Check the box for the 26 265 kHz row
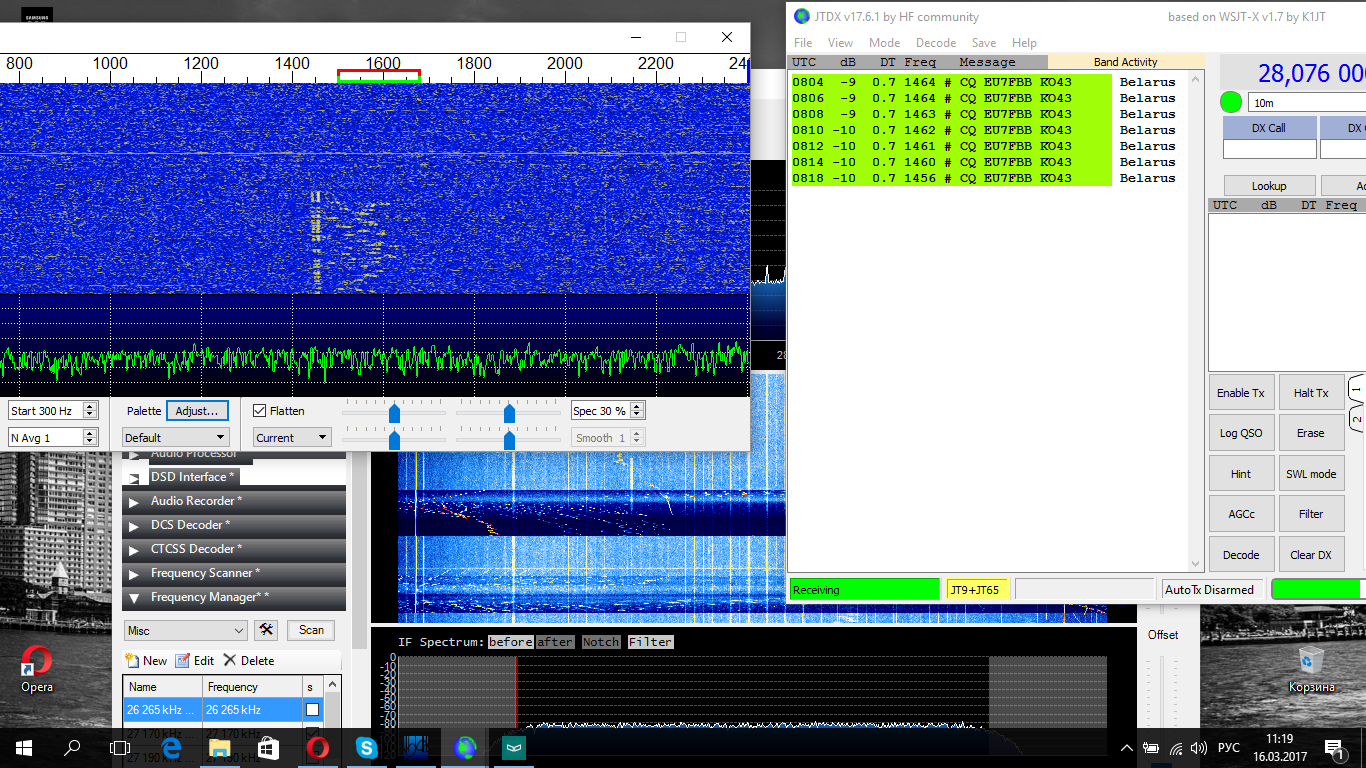 (x=312, y=709)
